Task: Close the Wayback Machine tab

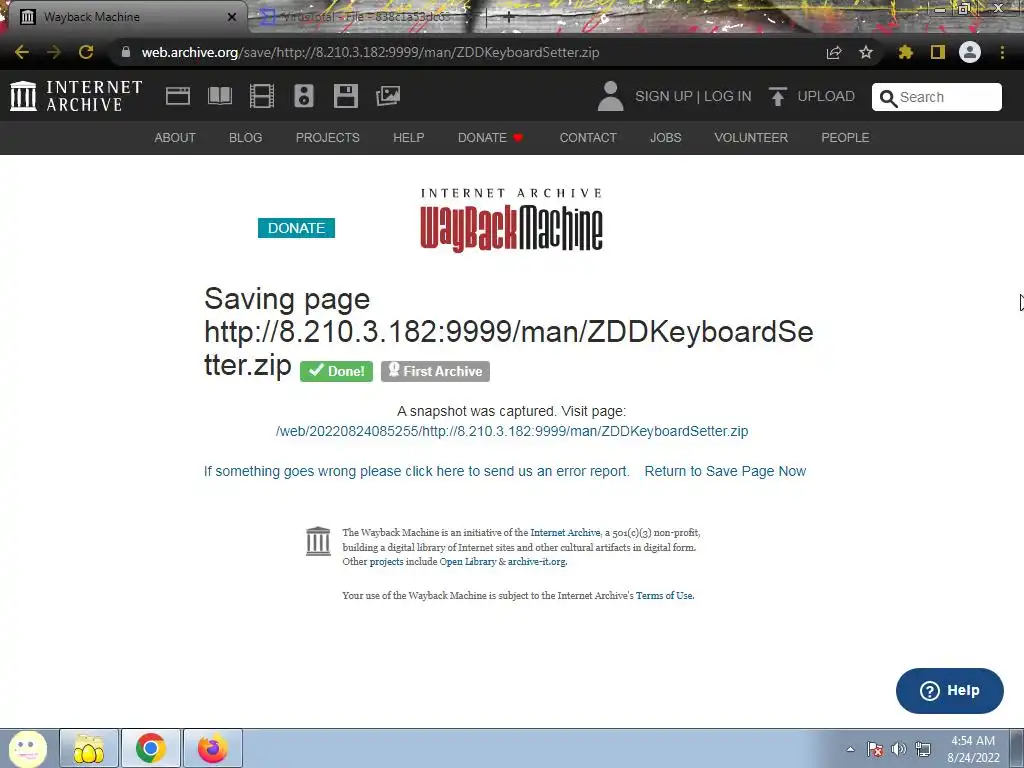Action: 232,17
